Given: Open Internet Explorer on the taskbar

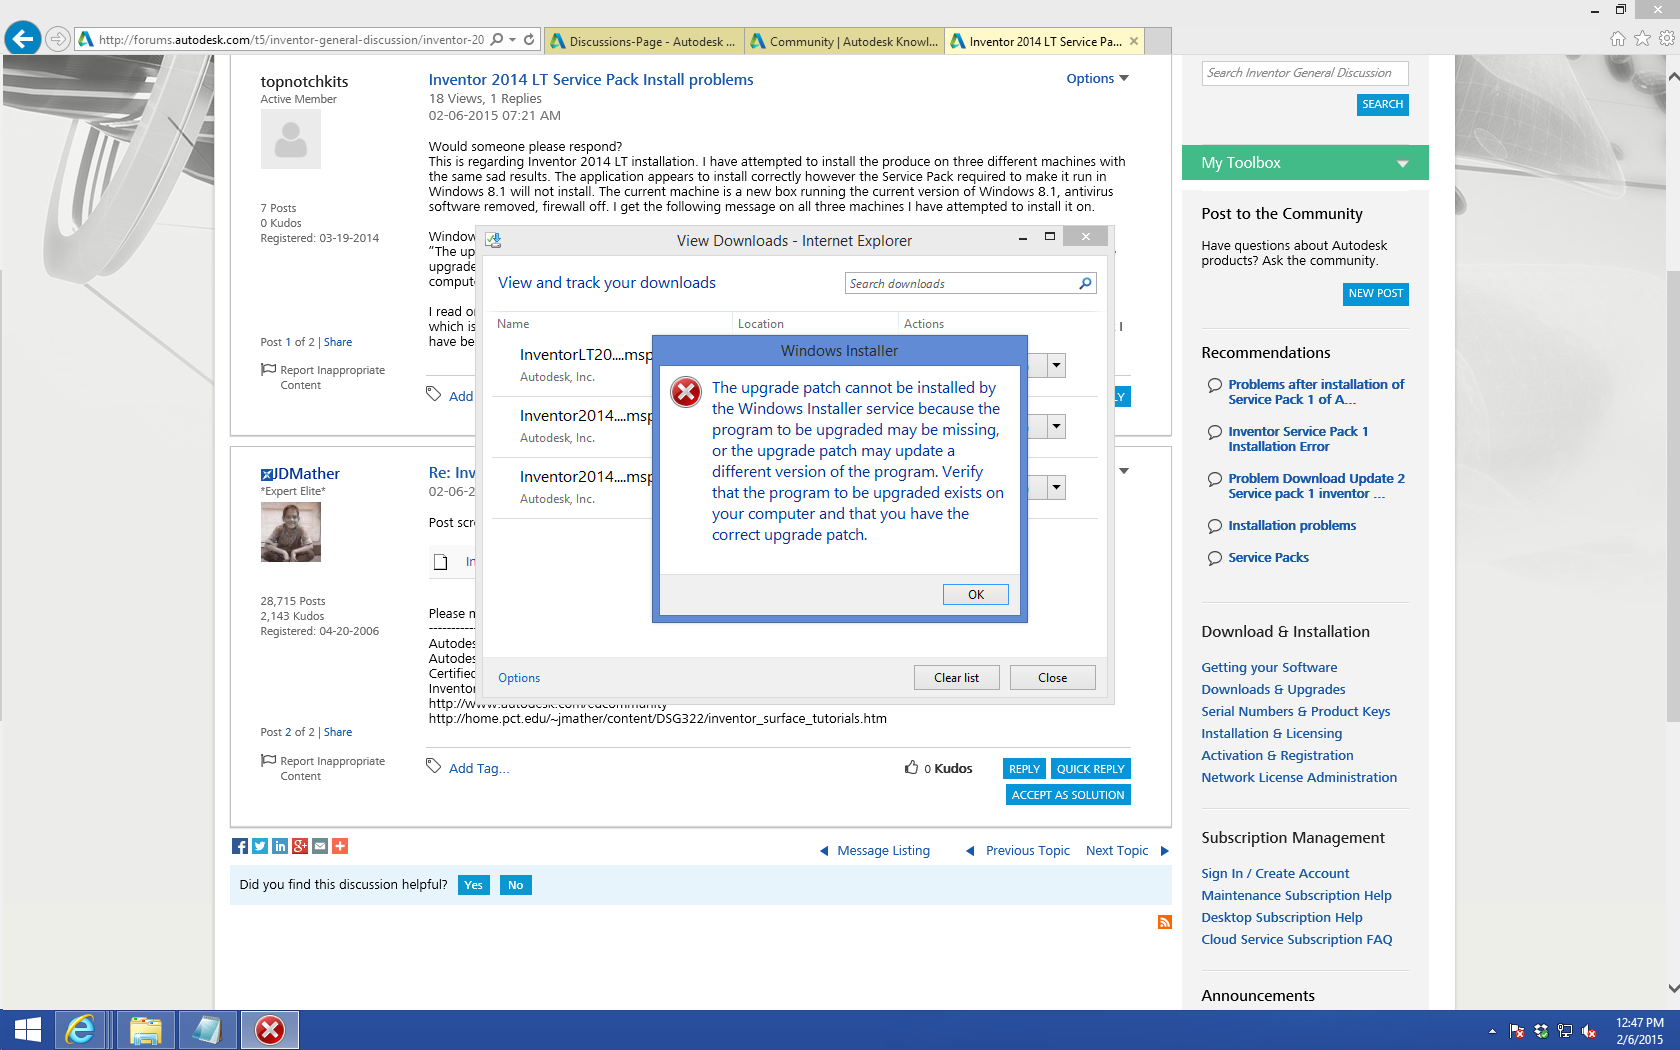Looking at the screenshot, I should 80,1030.
